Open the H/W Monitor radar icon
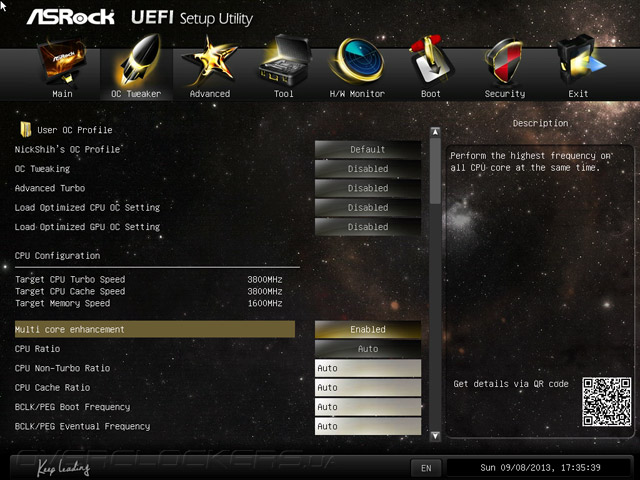640x480 pixels. (x=358, y=61)
